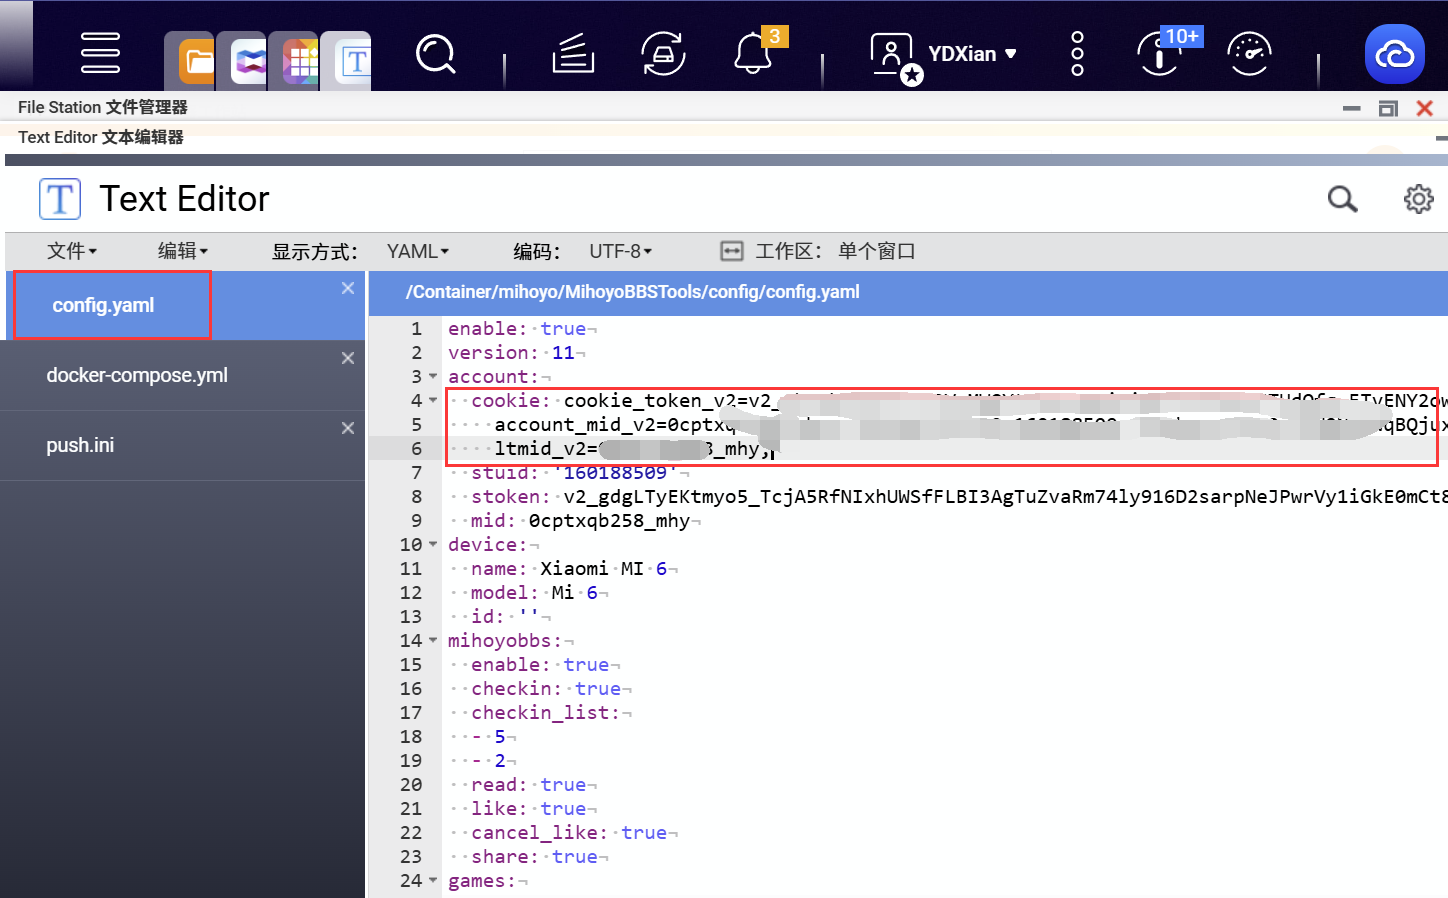Click the 'enable: true' text on line 1
1448x898 pixels.
point(517,329)
